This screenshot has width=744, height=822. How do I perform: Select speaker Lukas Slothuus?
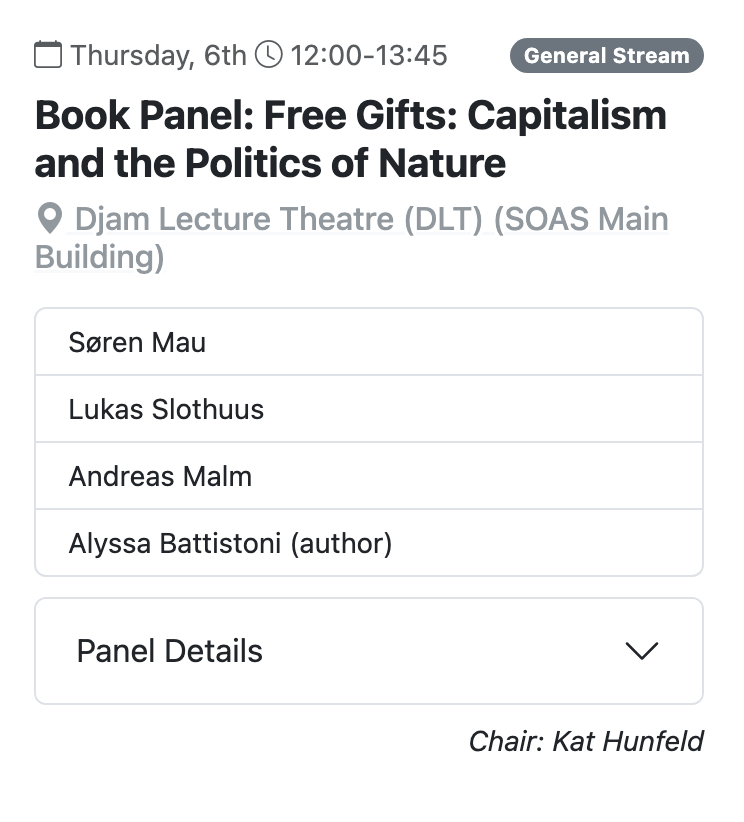point(166,409)
